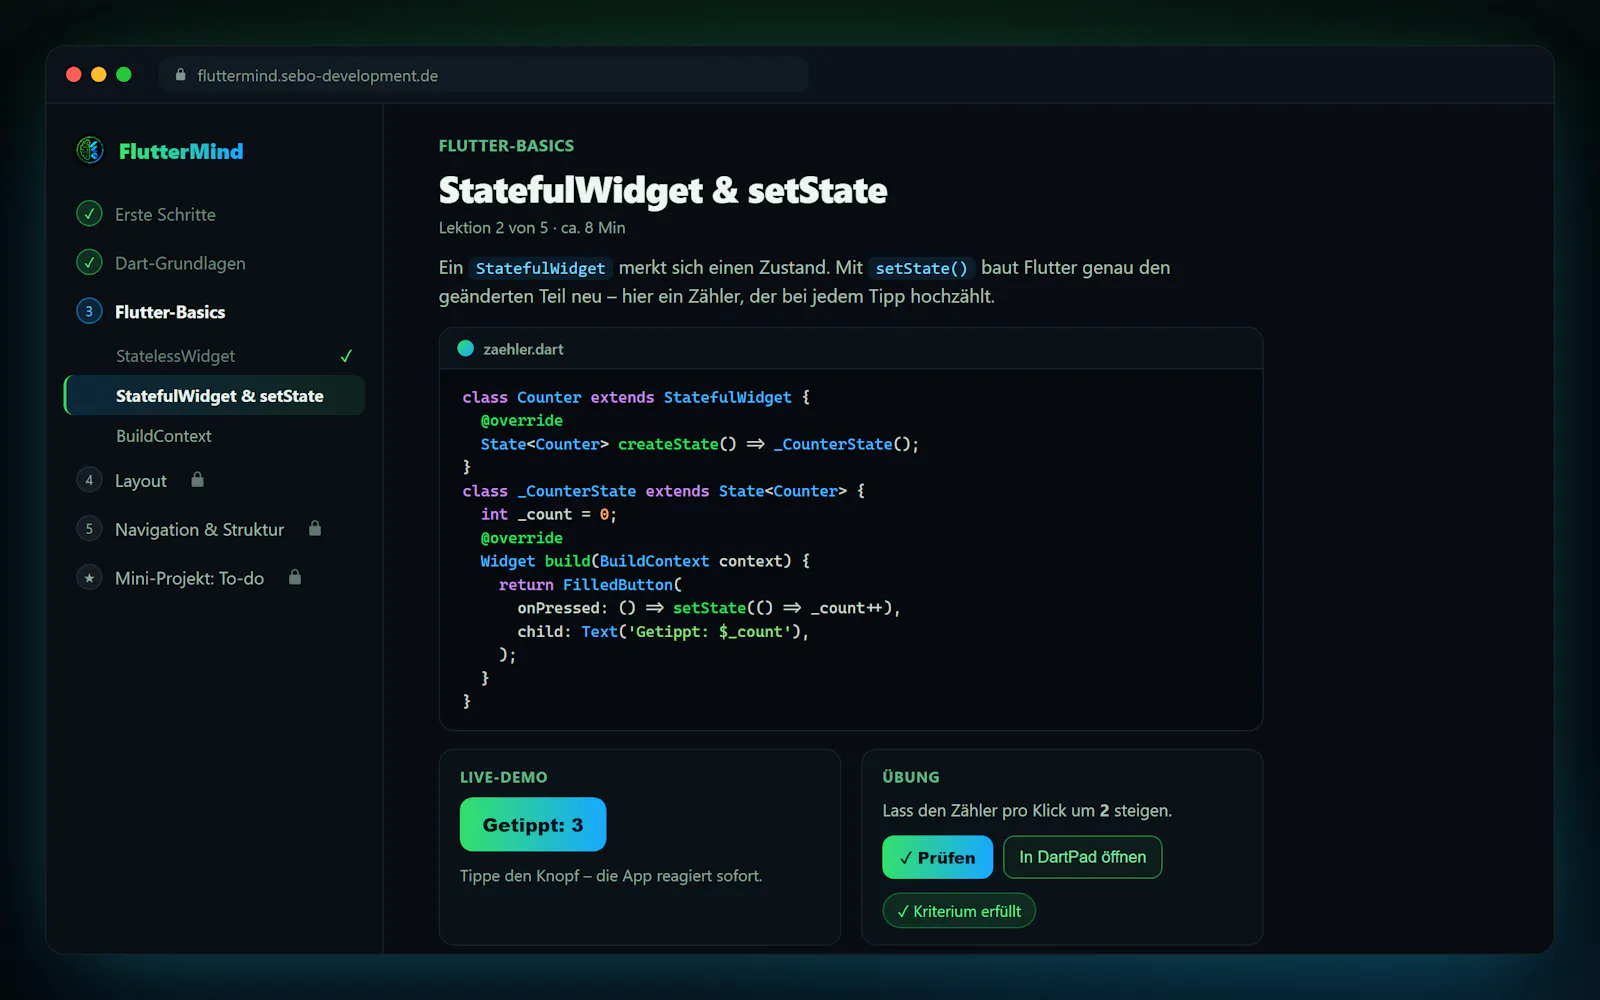Click the star badge beside Mini-Projekt

[x=89, y=577]
